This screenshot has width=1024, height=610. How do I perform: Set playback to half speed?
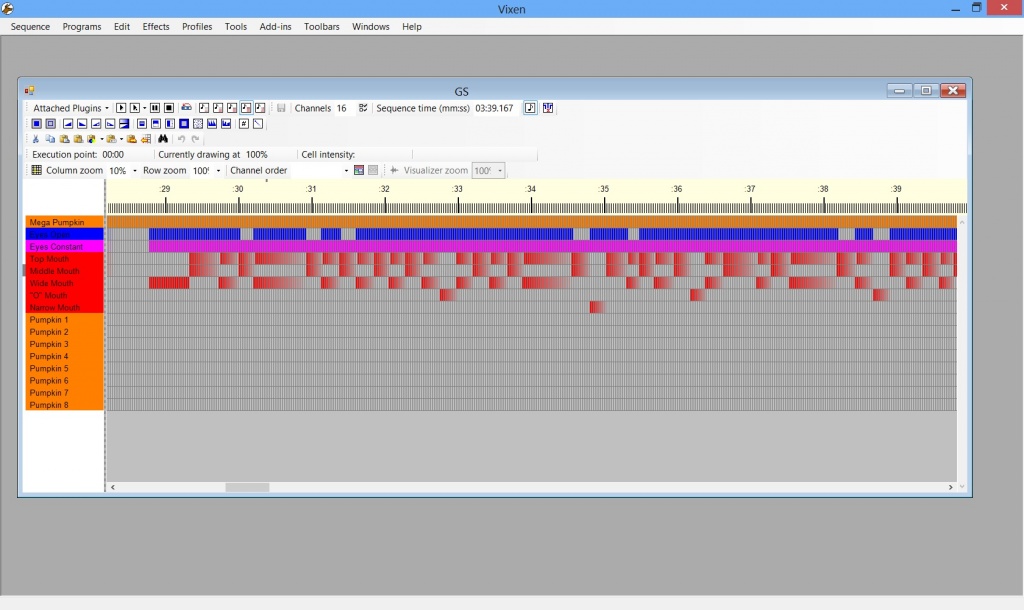[x=218, y=108]
